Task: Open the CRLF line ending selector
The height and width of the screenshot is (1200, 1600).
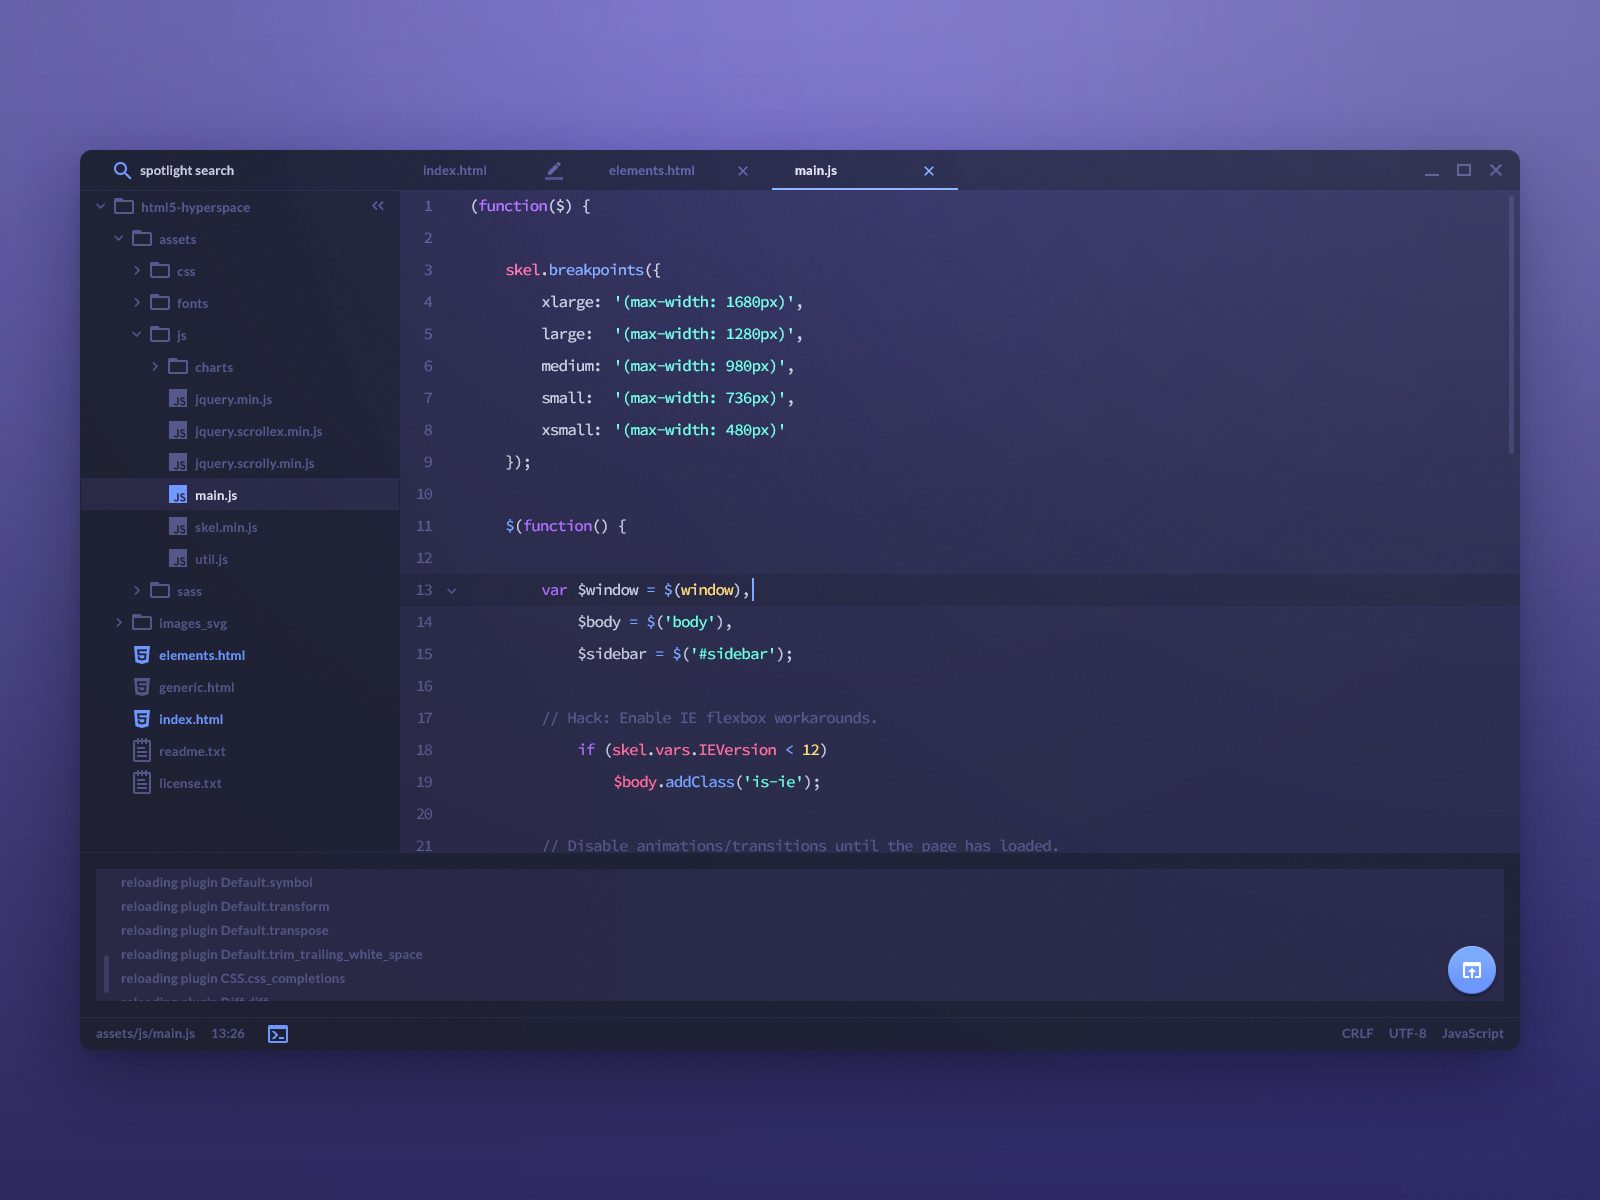Action: point(1357,1033)
